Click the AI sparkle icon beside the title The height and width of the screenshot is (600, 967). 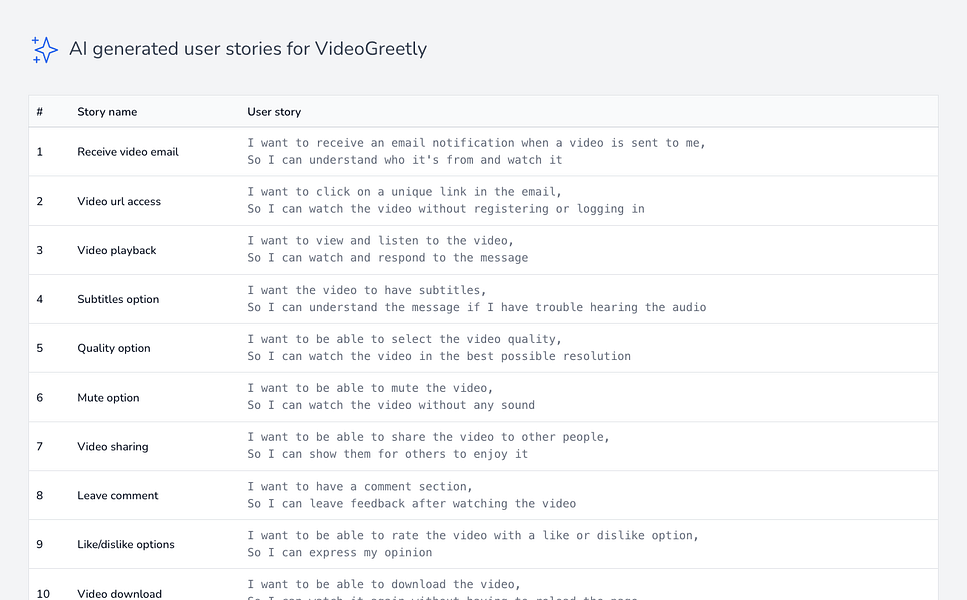coord(45,49)
